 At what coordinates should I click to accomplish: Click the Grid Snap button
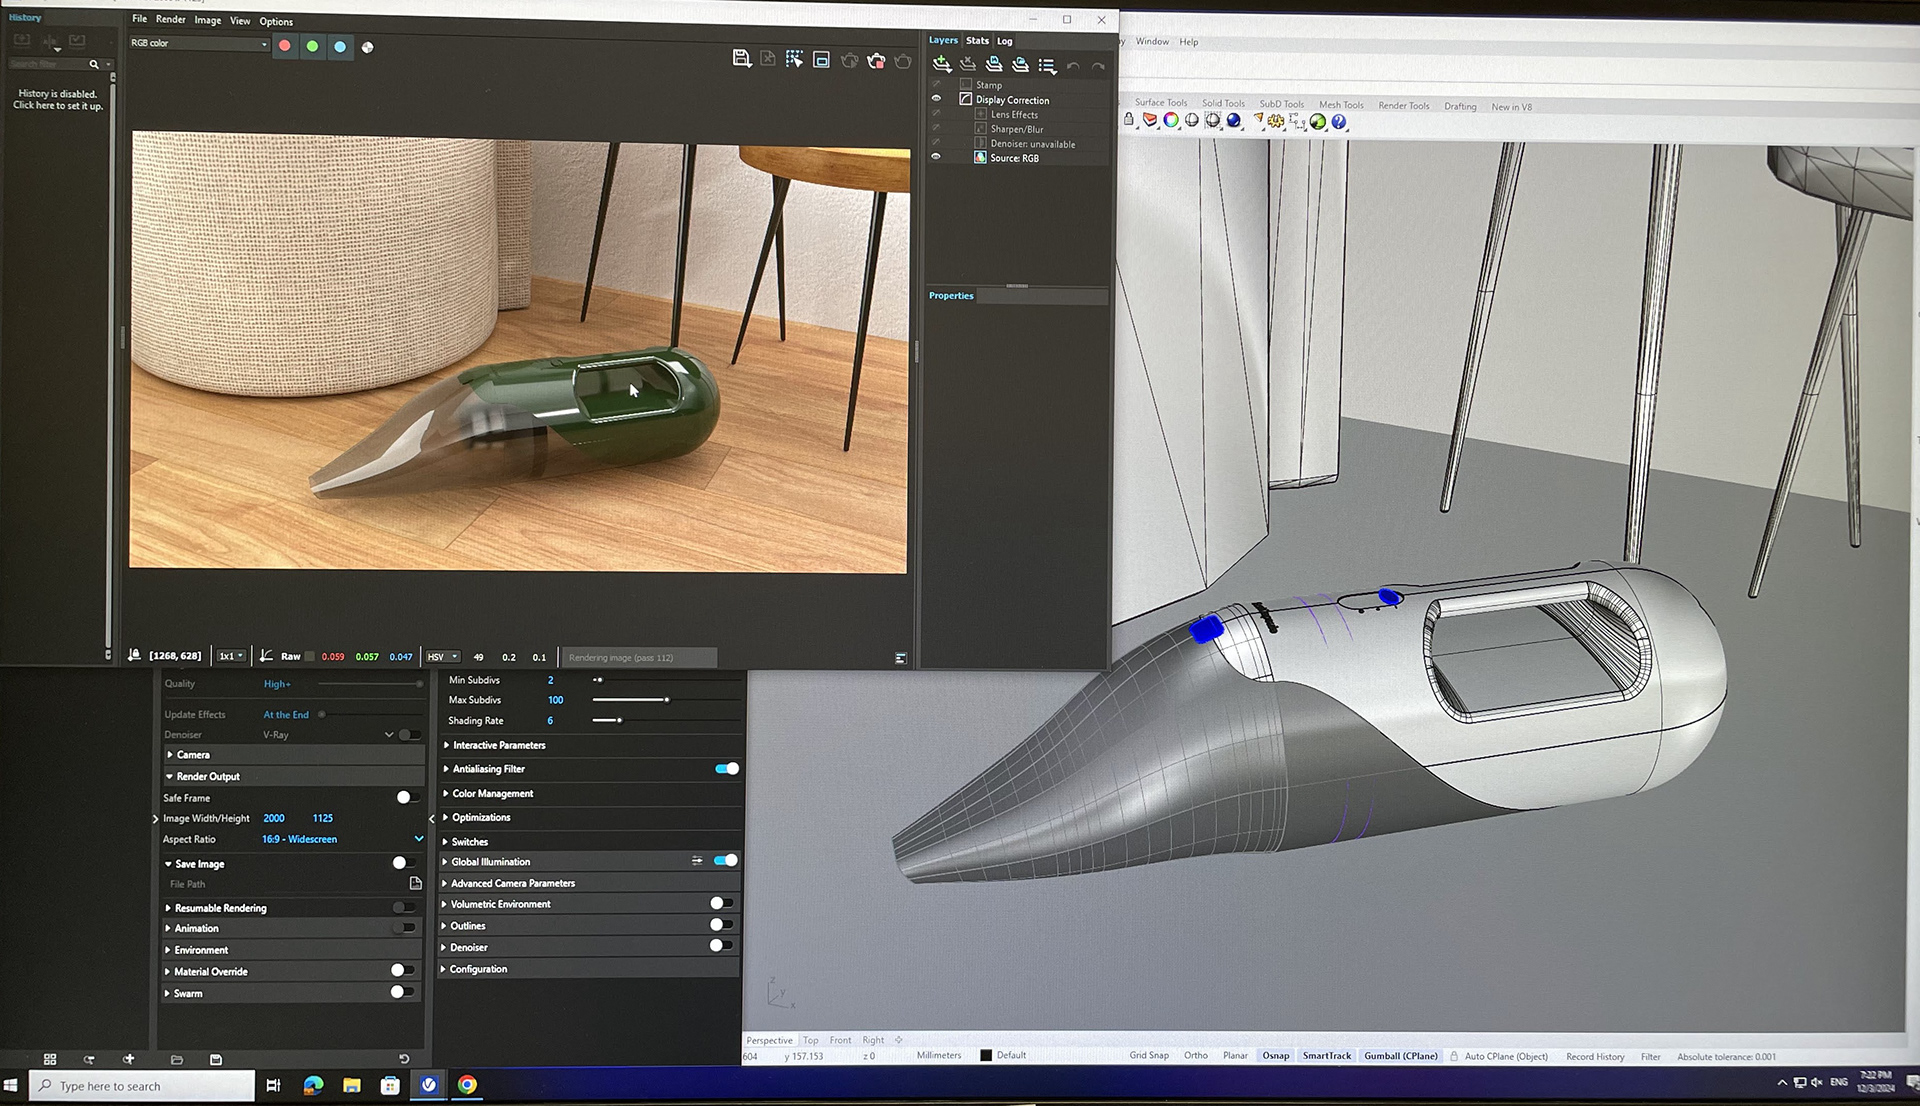click(x=1149, y=1056)
